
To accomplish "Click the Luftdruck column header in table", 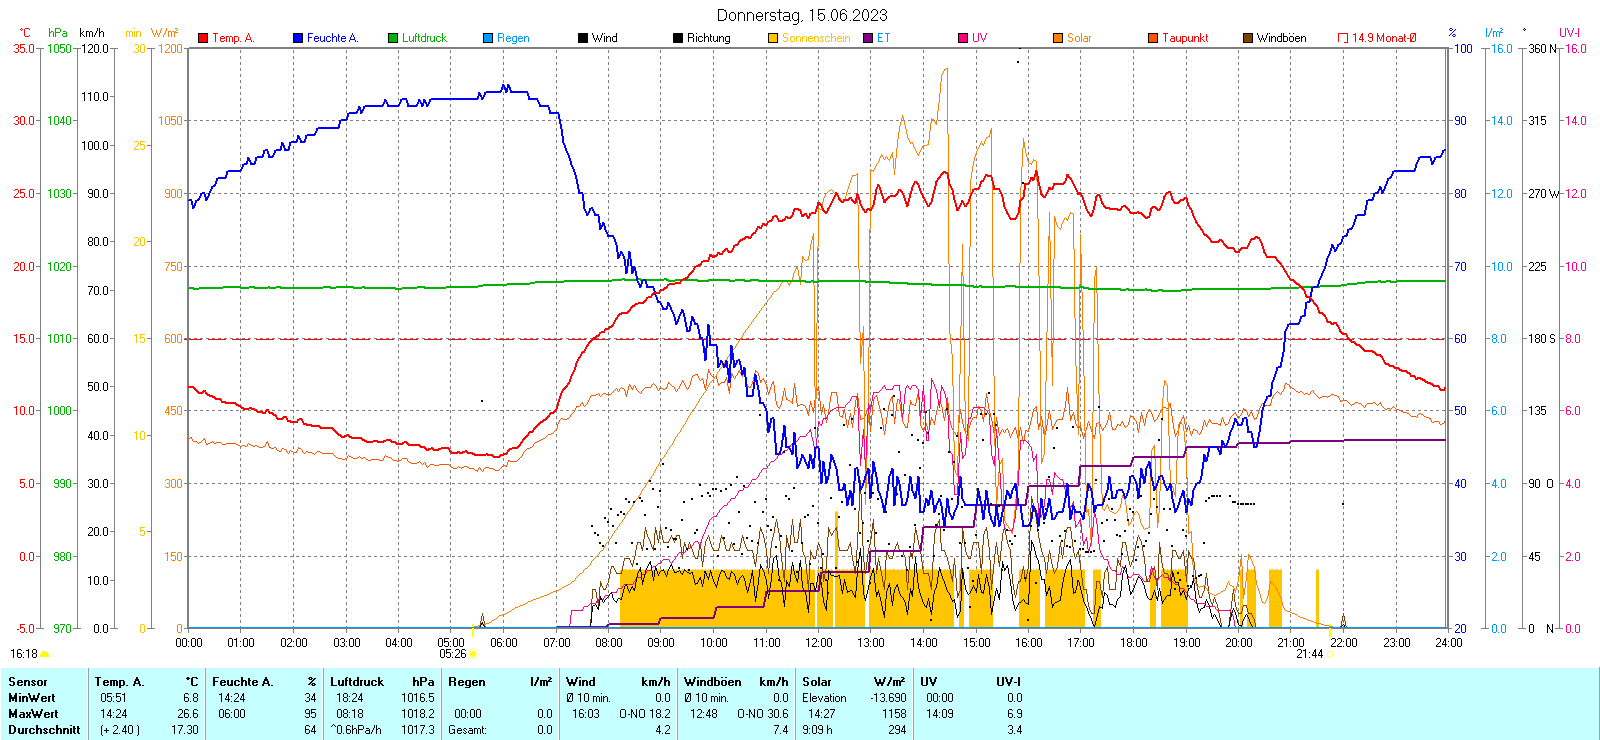I will (x=357, y=682).
